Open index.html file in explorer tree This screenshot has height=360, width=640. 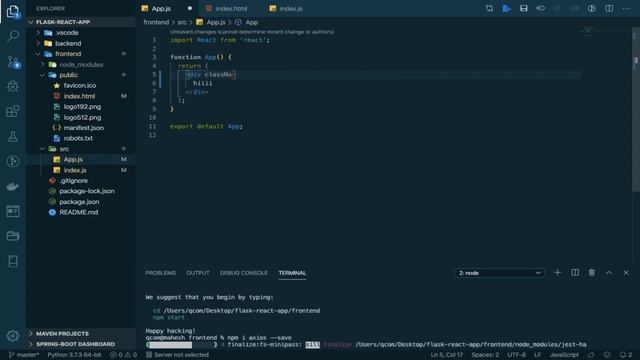[81, 96]
